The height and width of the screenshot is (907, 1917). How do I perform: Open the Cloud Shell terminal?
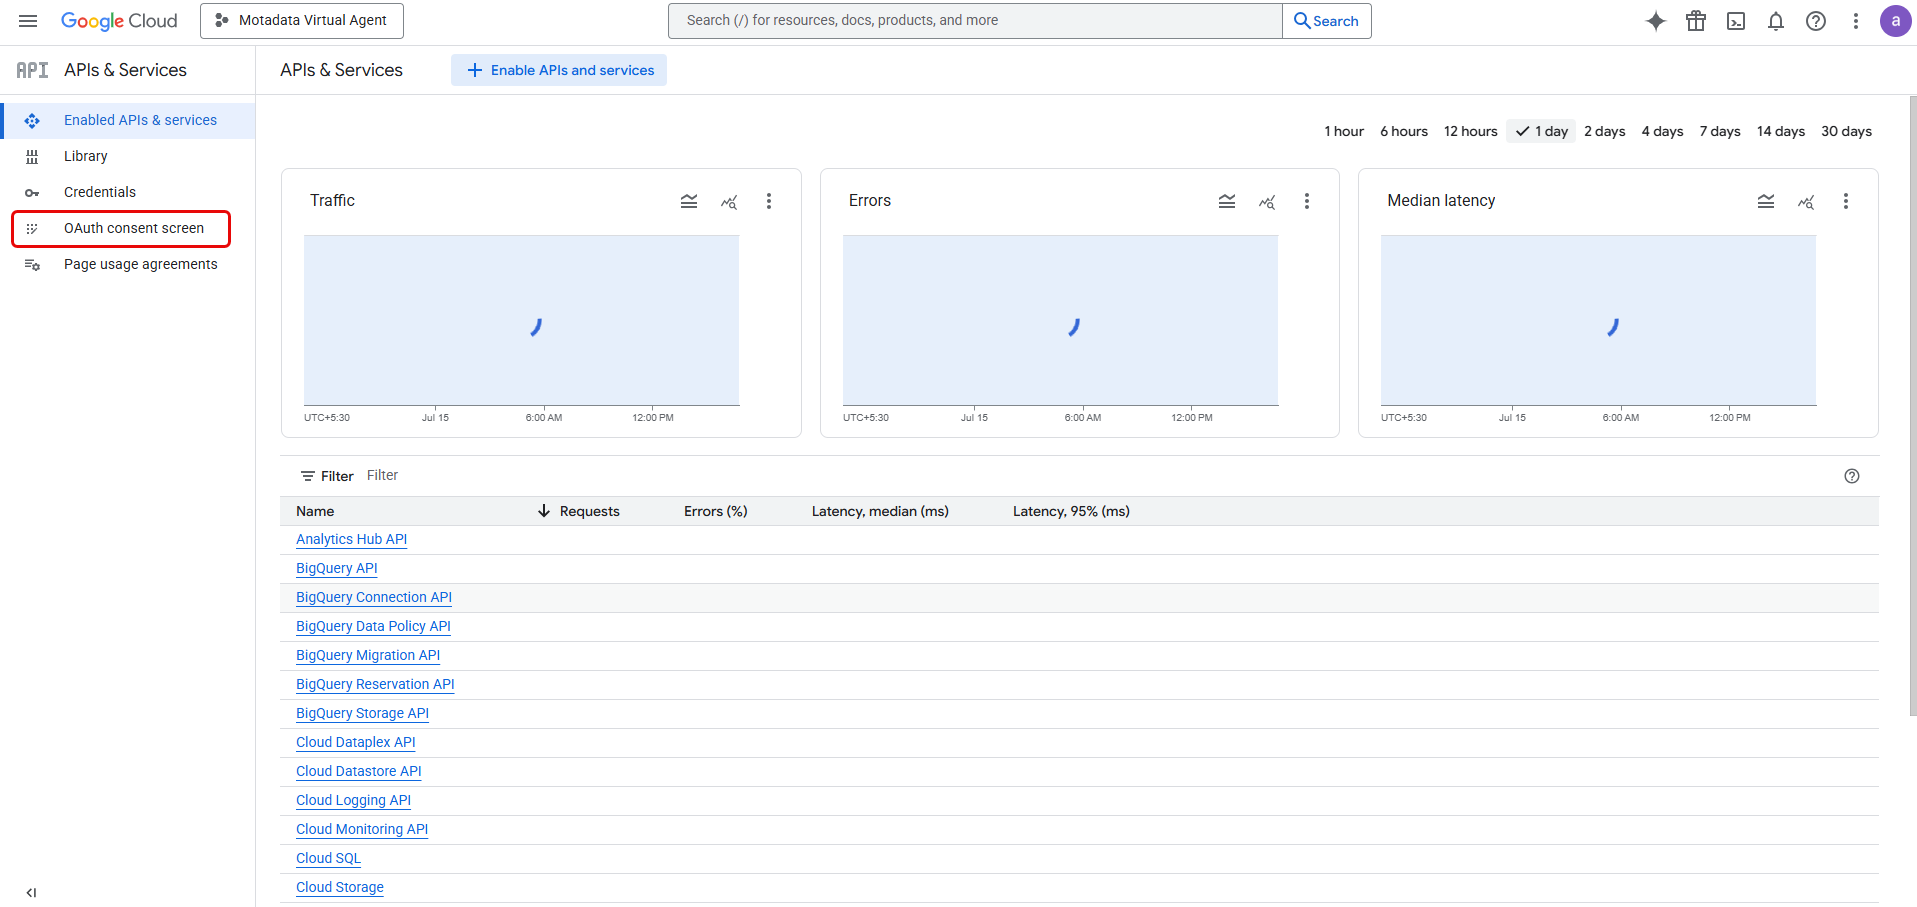click(x=1736, y=20)
